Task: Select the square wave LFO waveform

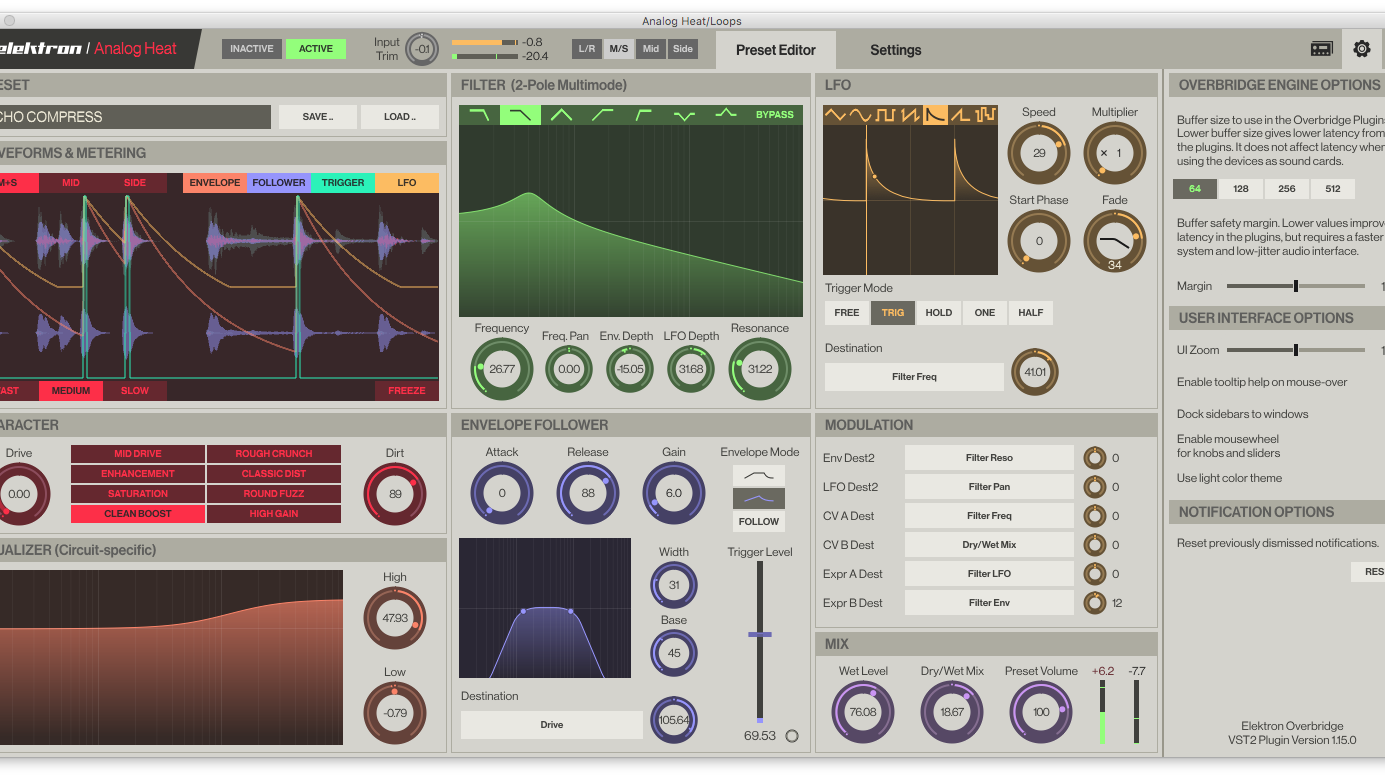Action: pyautogui.click(x=885, y=115)
